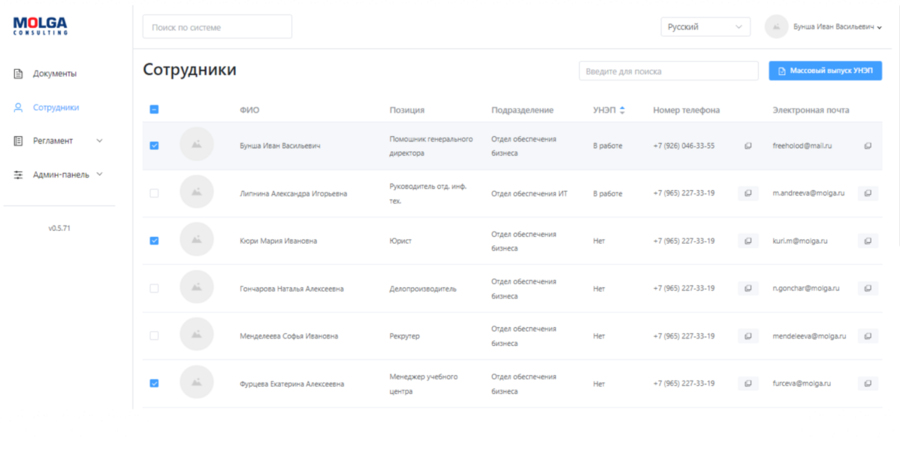Click the Массовый выпуск УНЭП button
Screen dimensions: 900x452
coord(825,71)
